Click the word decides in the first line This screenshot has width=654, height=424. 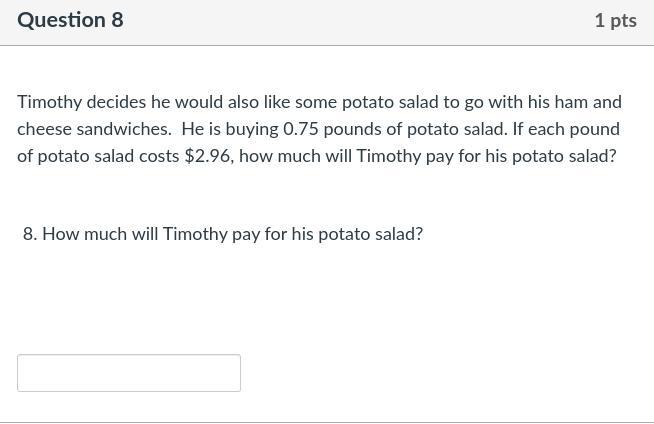click(x=116, y=102)
